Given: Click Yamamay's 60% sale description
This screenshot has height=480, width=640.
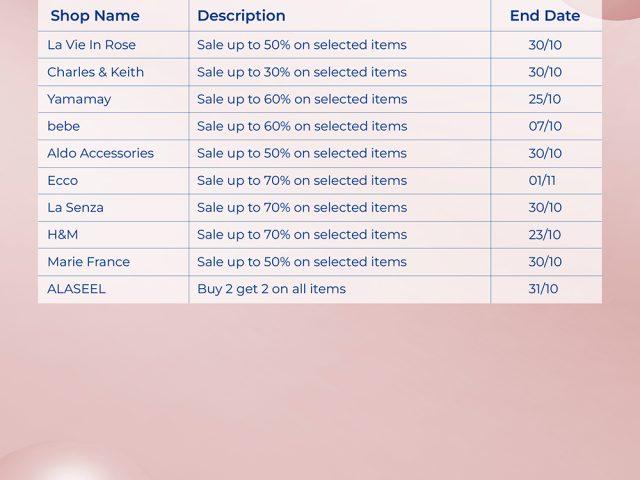Looking at the screenshot, I should coord(302,99).
